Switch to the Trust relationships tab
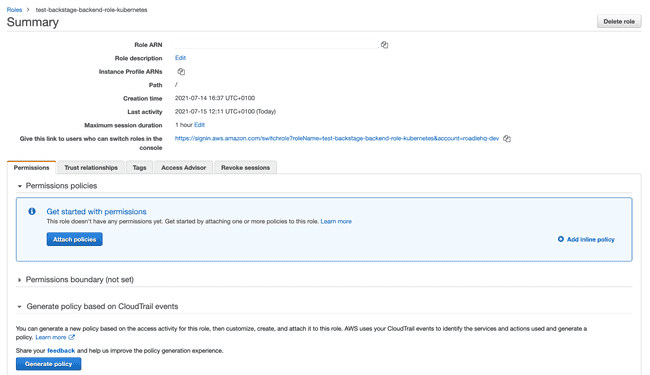650x375 pixels. [x=91, y=167]
